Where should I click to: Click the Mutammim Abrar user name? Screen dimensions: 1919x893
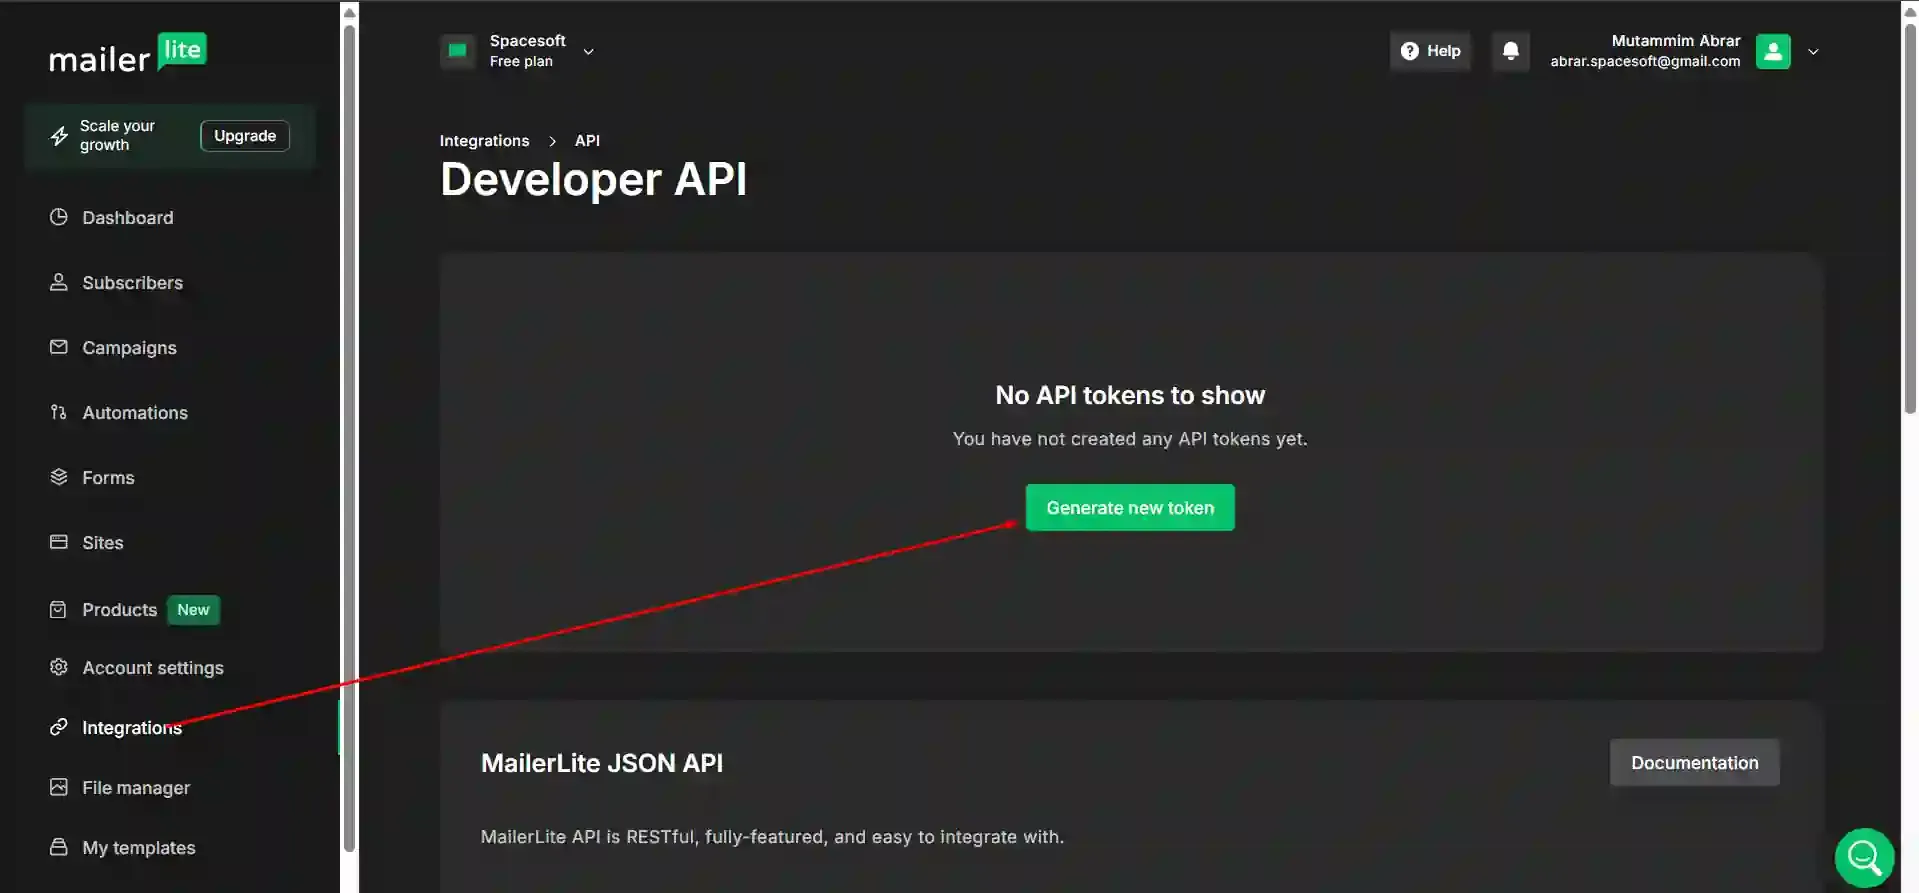coord(1676,41)
